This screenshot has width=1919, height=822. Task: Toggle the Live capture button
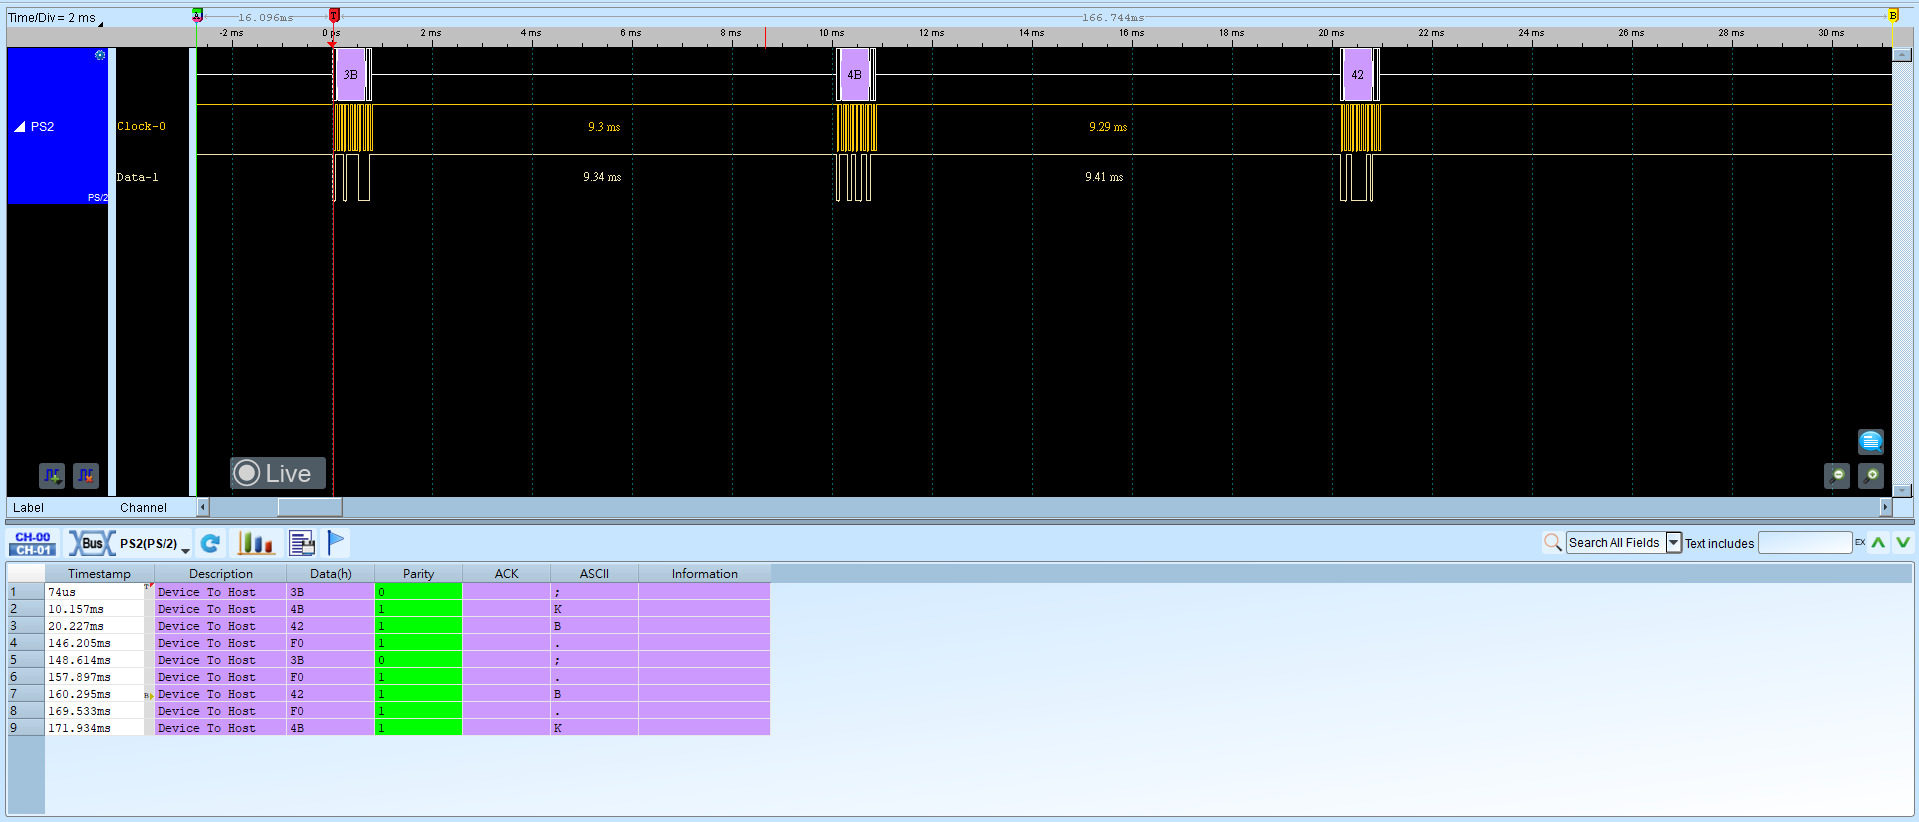[x=278, y=473]
